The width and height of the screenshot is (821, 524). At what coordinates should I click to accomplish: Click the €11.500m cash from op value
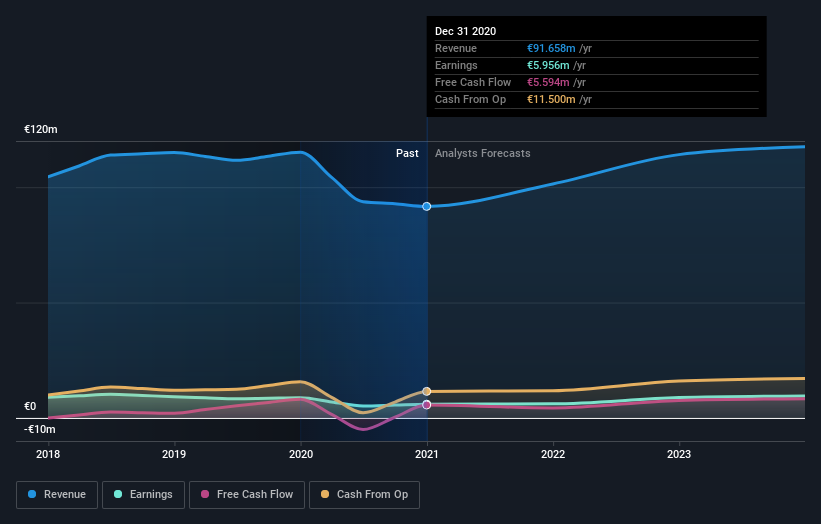[x=551, y=99]
